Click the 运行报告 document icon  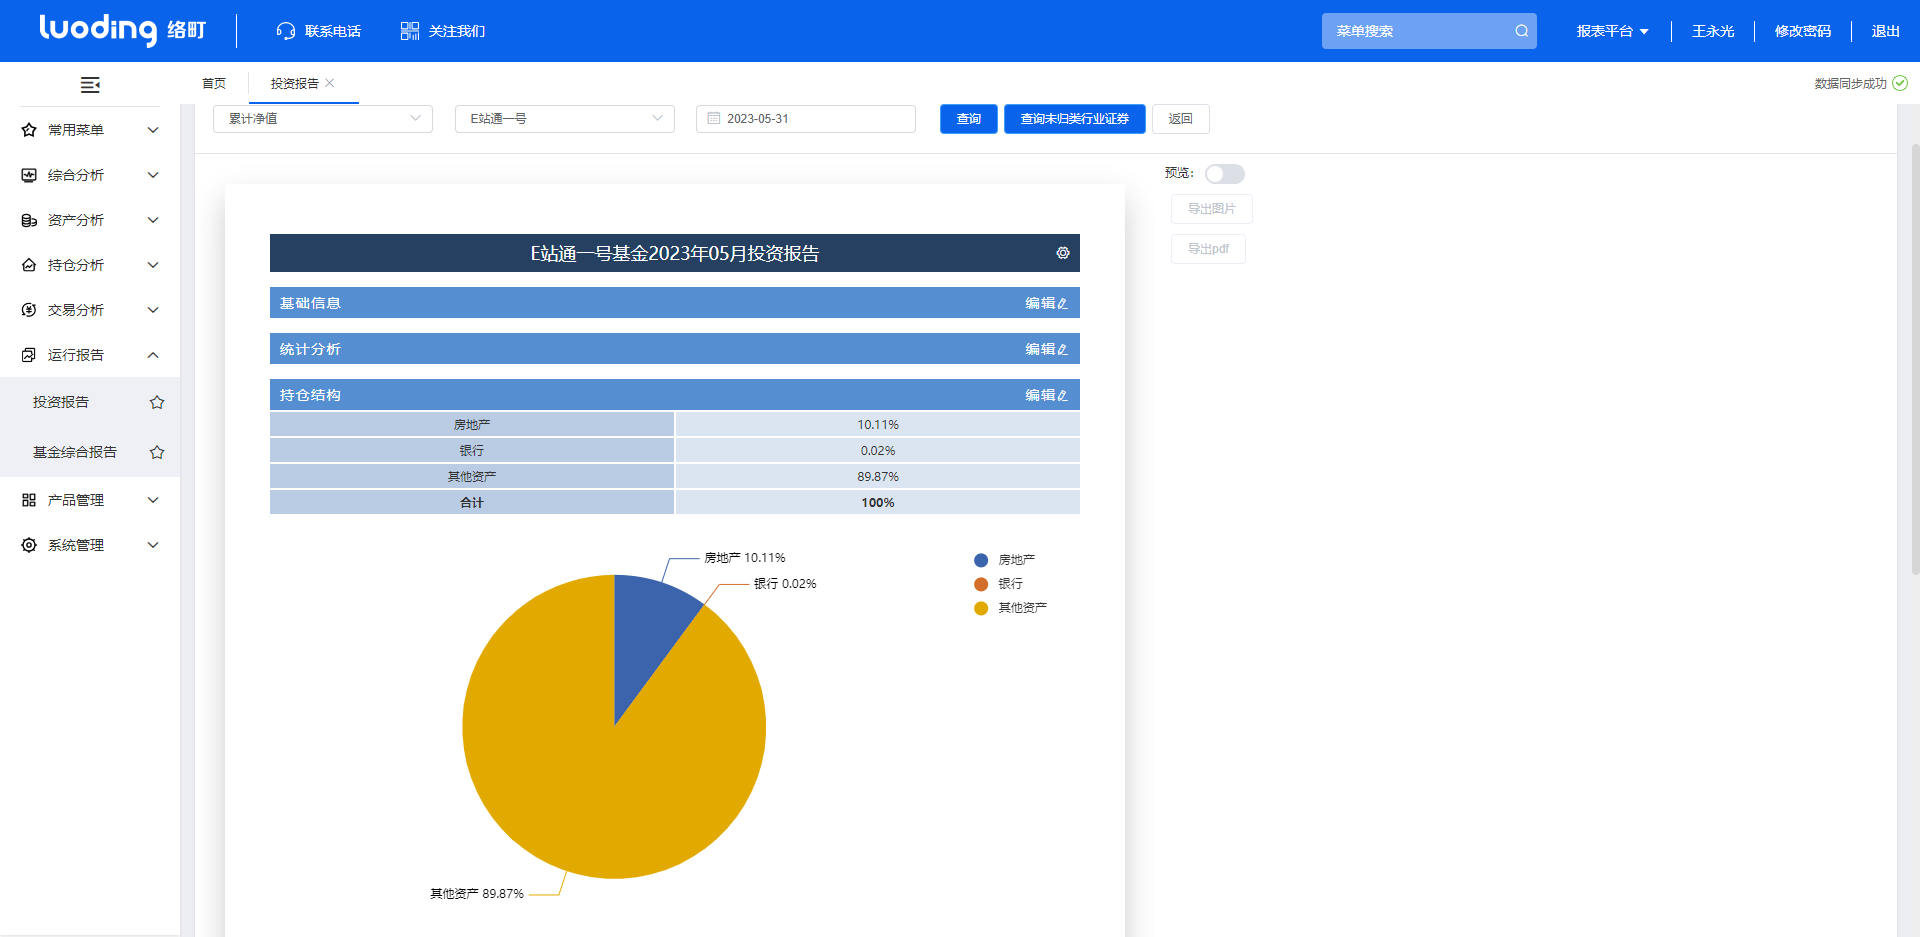pos(29,355)
